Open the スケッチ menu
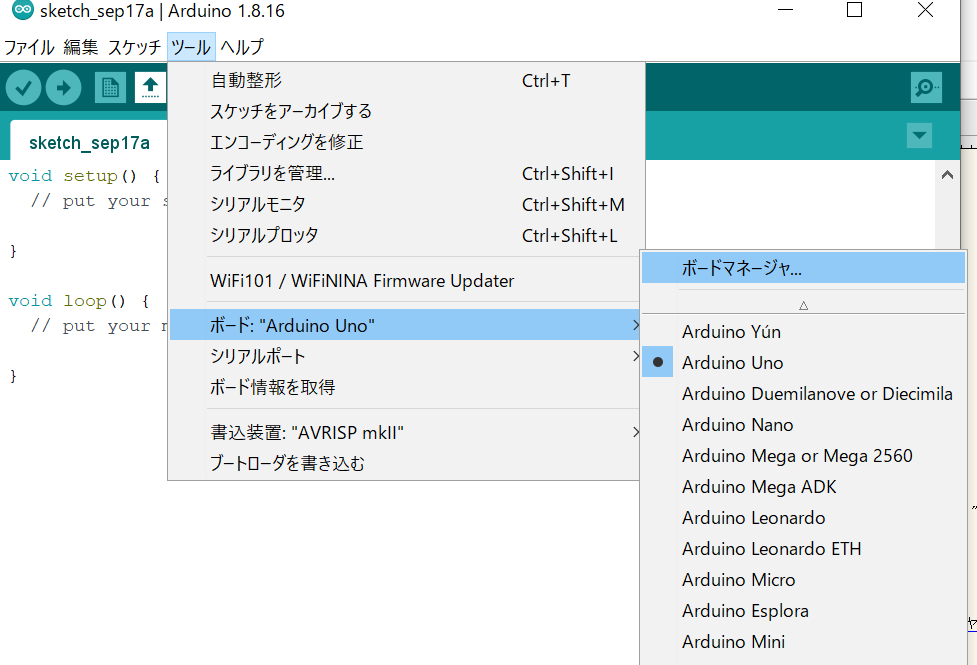Viewport: 977px width, 665px height. (x=135, y=47)
